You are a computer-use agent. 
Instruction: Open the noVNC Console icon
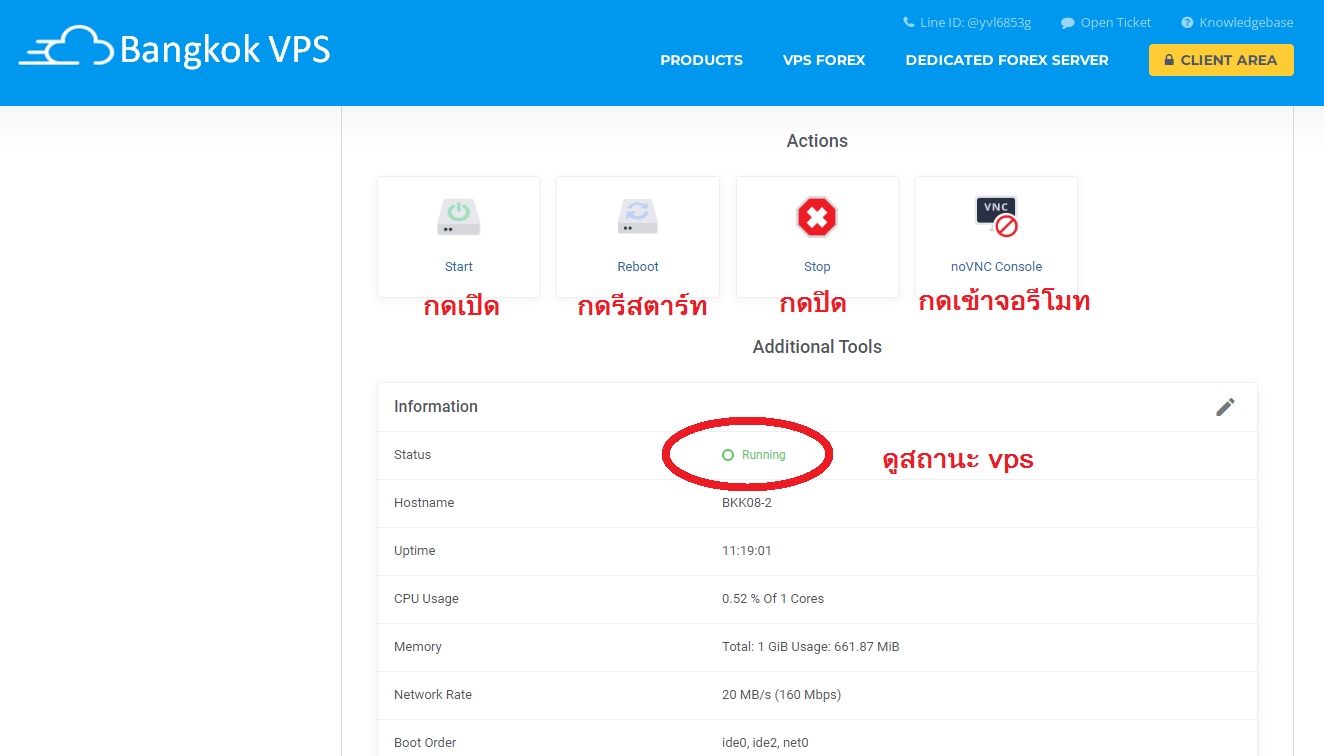996,216
